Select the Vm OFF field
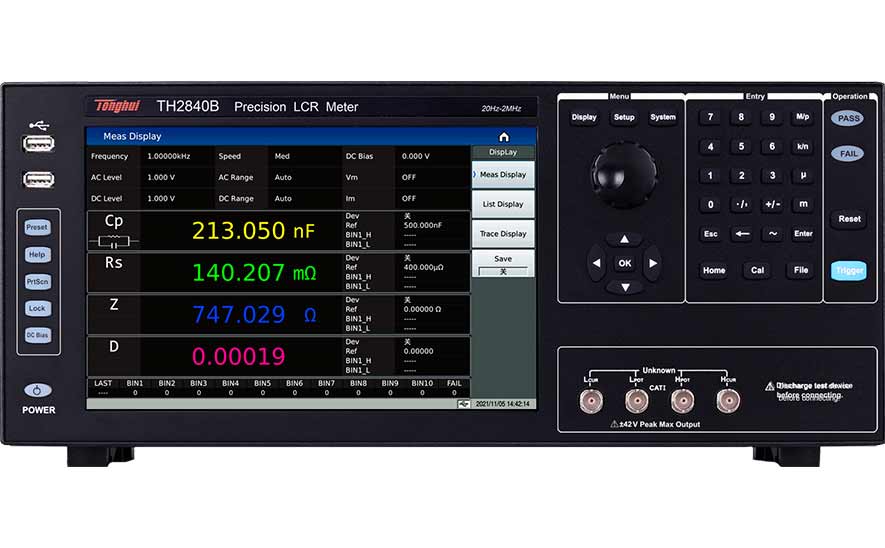The width and height of the screenshot is (885, 548). [409, 177]
